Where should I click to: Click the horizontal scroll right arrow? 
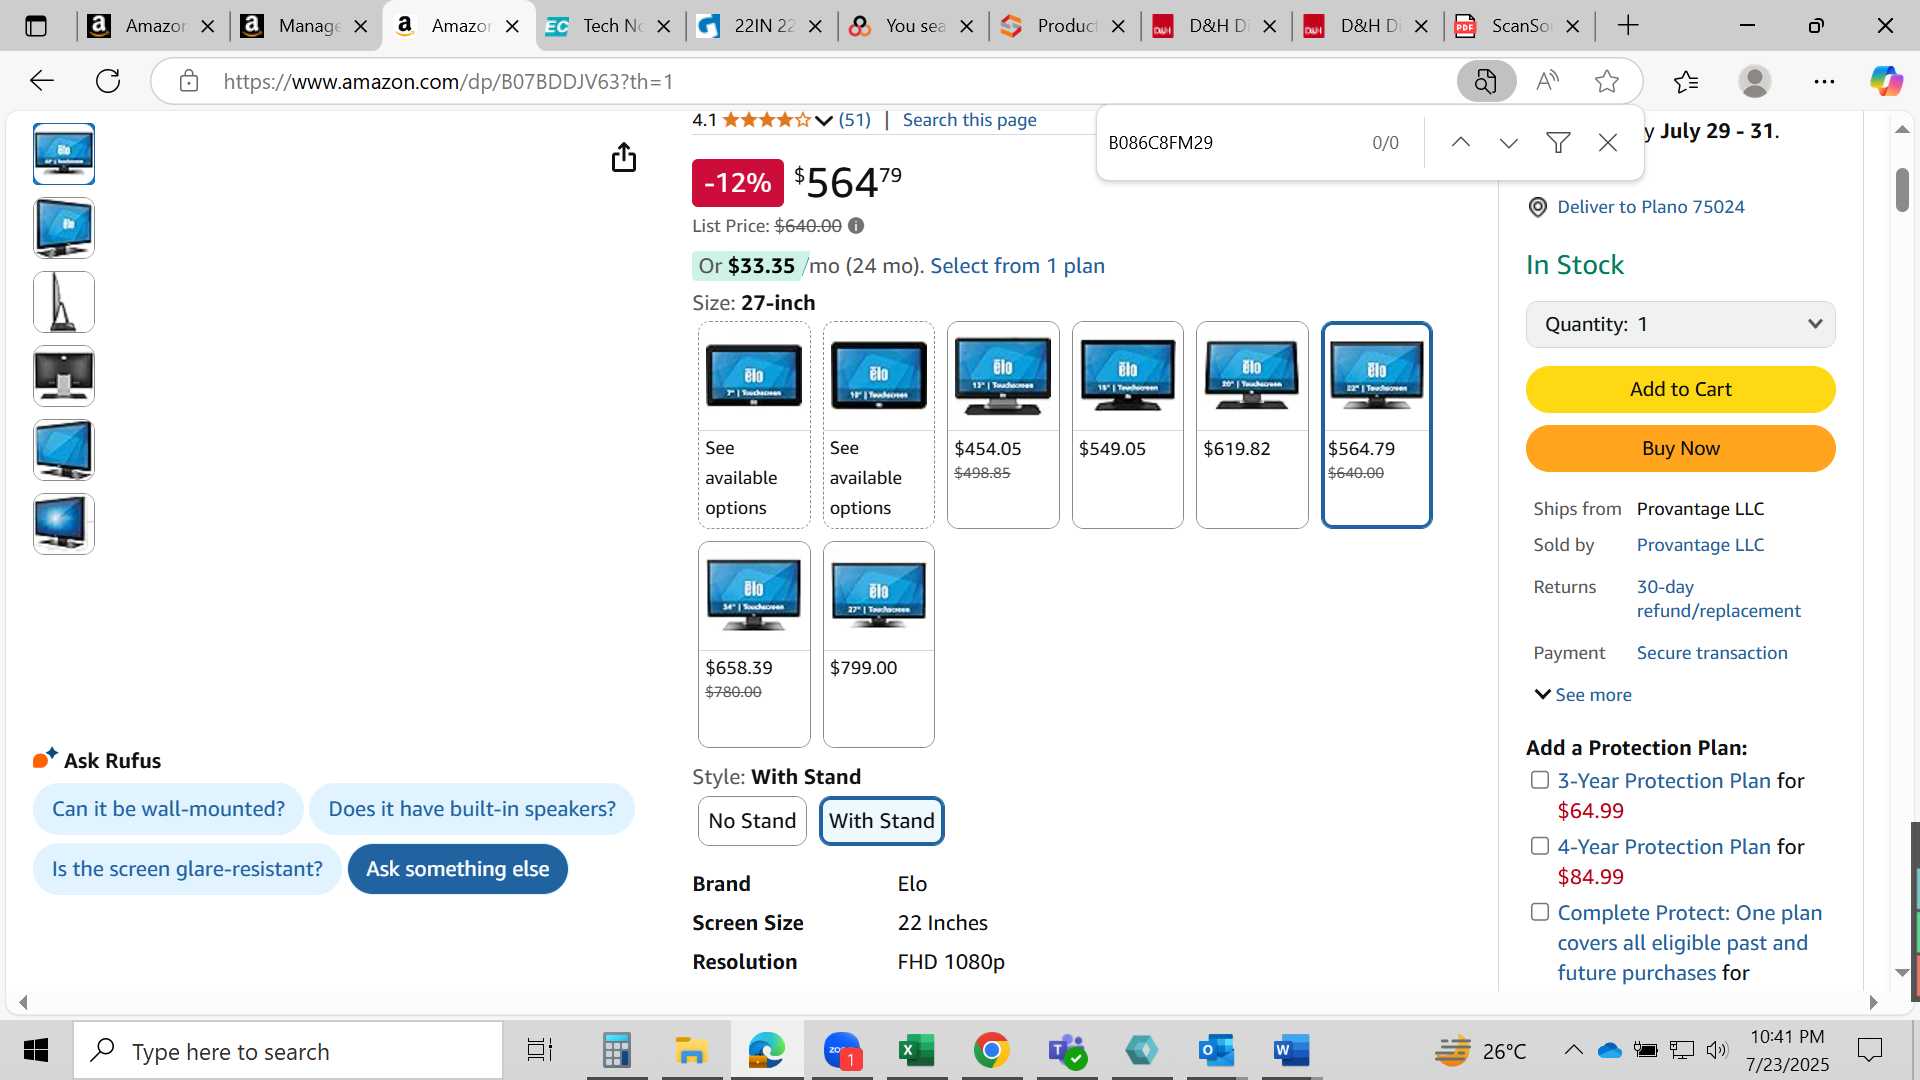[1874, 1002]
